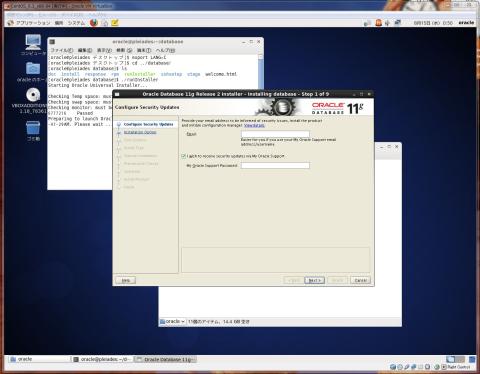Open terminal 端末 (Terminal) menu
This screenshot has height=374, width=480.
[144, 50]
